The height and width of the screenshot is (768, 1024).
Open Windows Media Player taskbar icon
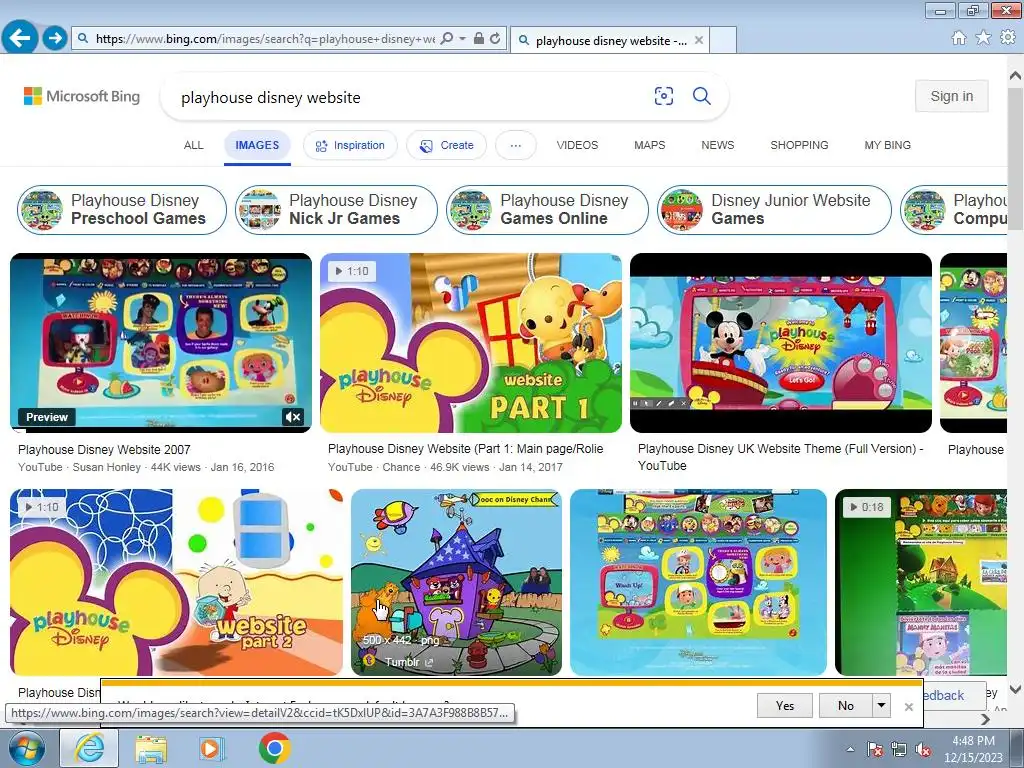pos(212,749)
